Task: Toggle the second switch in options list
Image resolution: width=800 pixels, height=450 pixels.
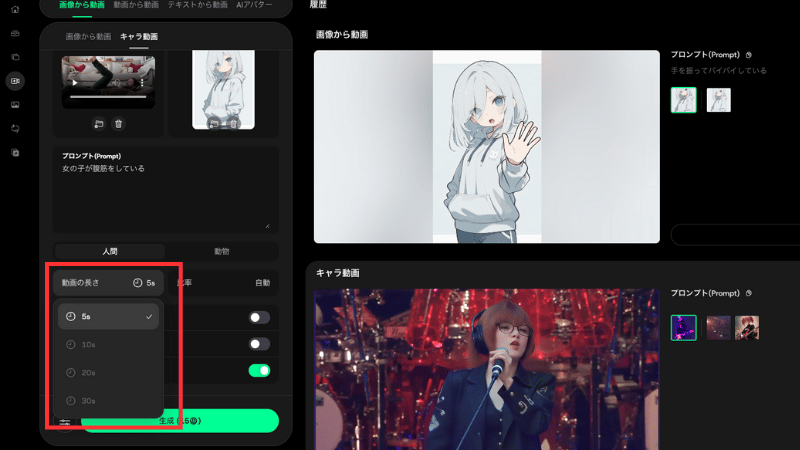Action: click(259, 344)
